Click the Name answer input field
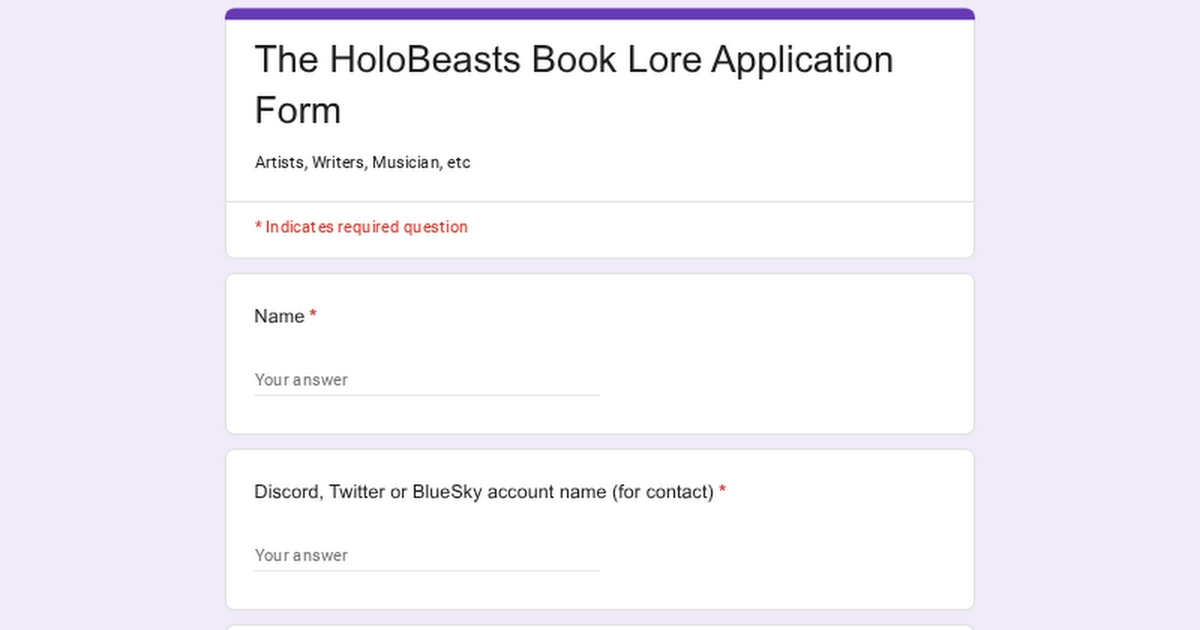The image size is (1200, 630). (426, 380)
